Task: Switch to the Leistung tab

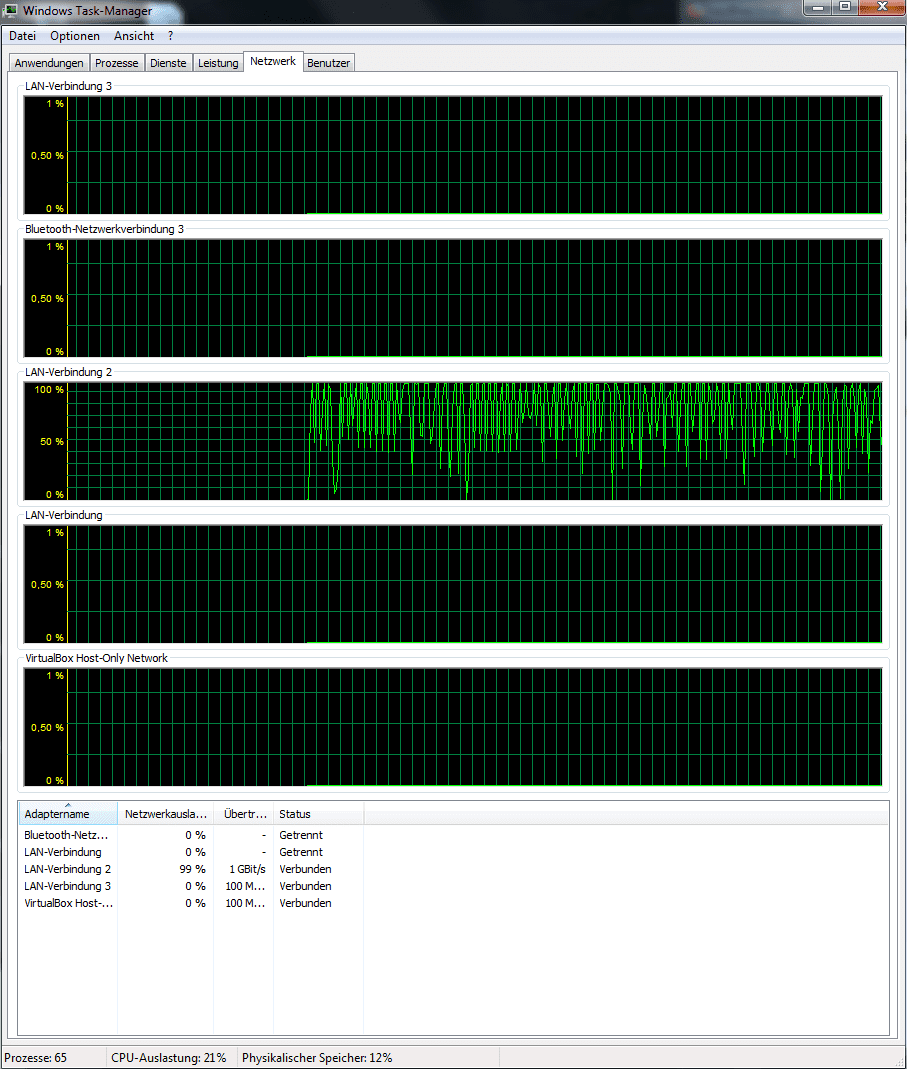Action: pos(218,63)
